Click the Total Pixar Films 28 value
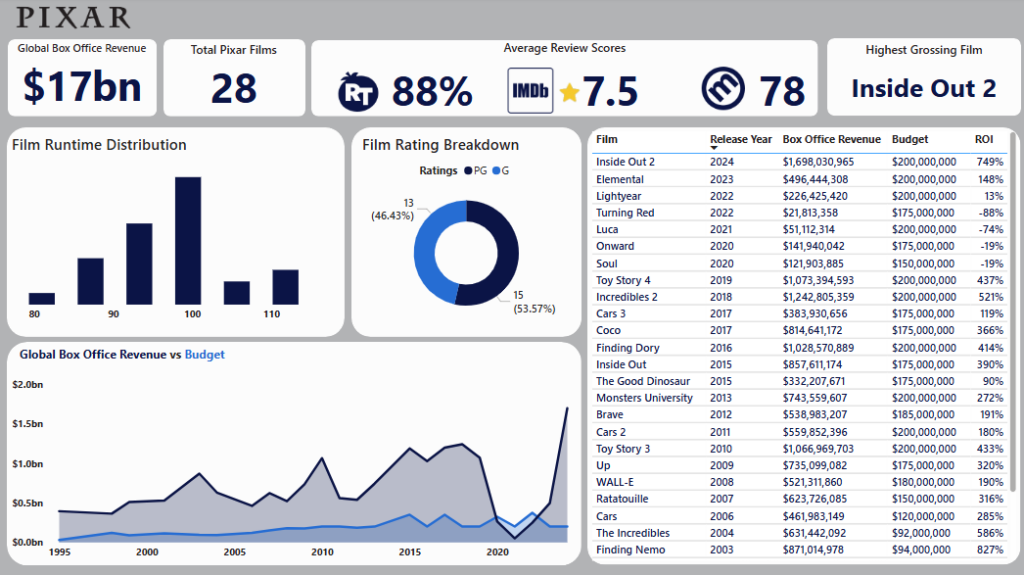This screenshot has width=1024, height=575. click(x=234, y=89)
